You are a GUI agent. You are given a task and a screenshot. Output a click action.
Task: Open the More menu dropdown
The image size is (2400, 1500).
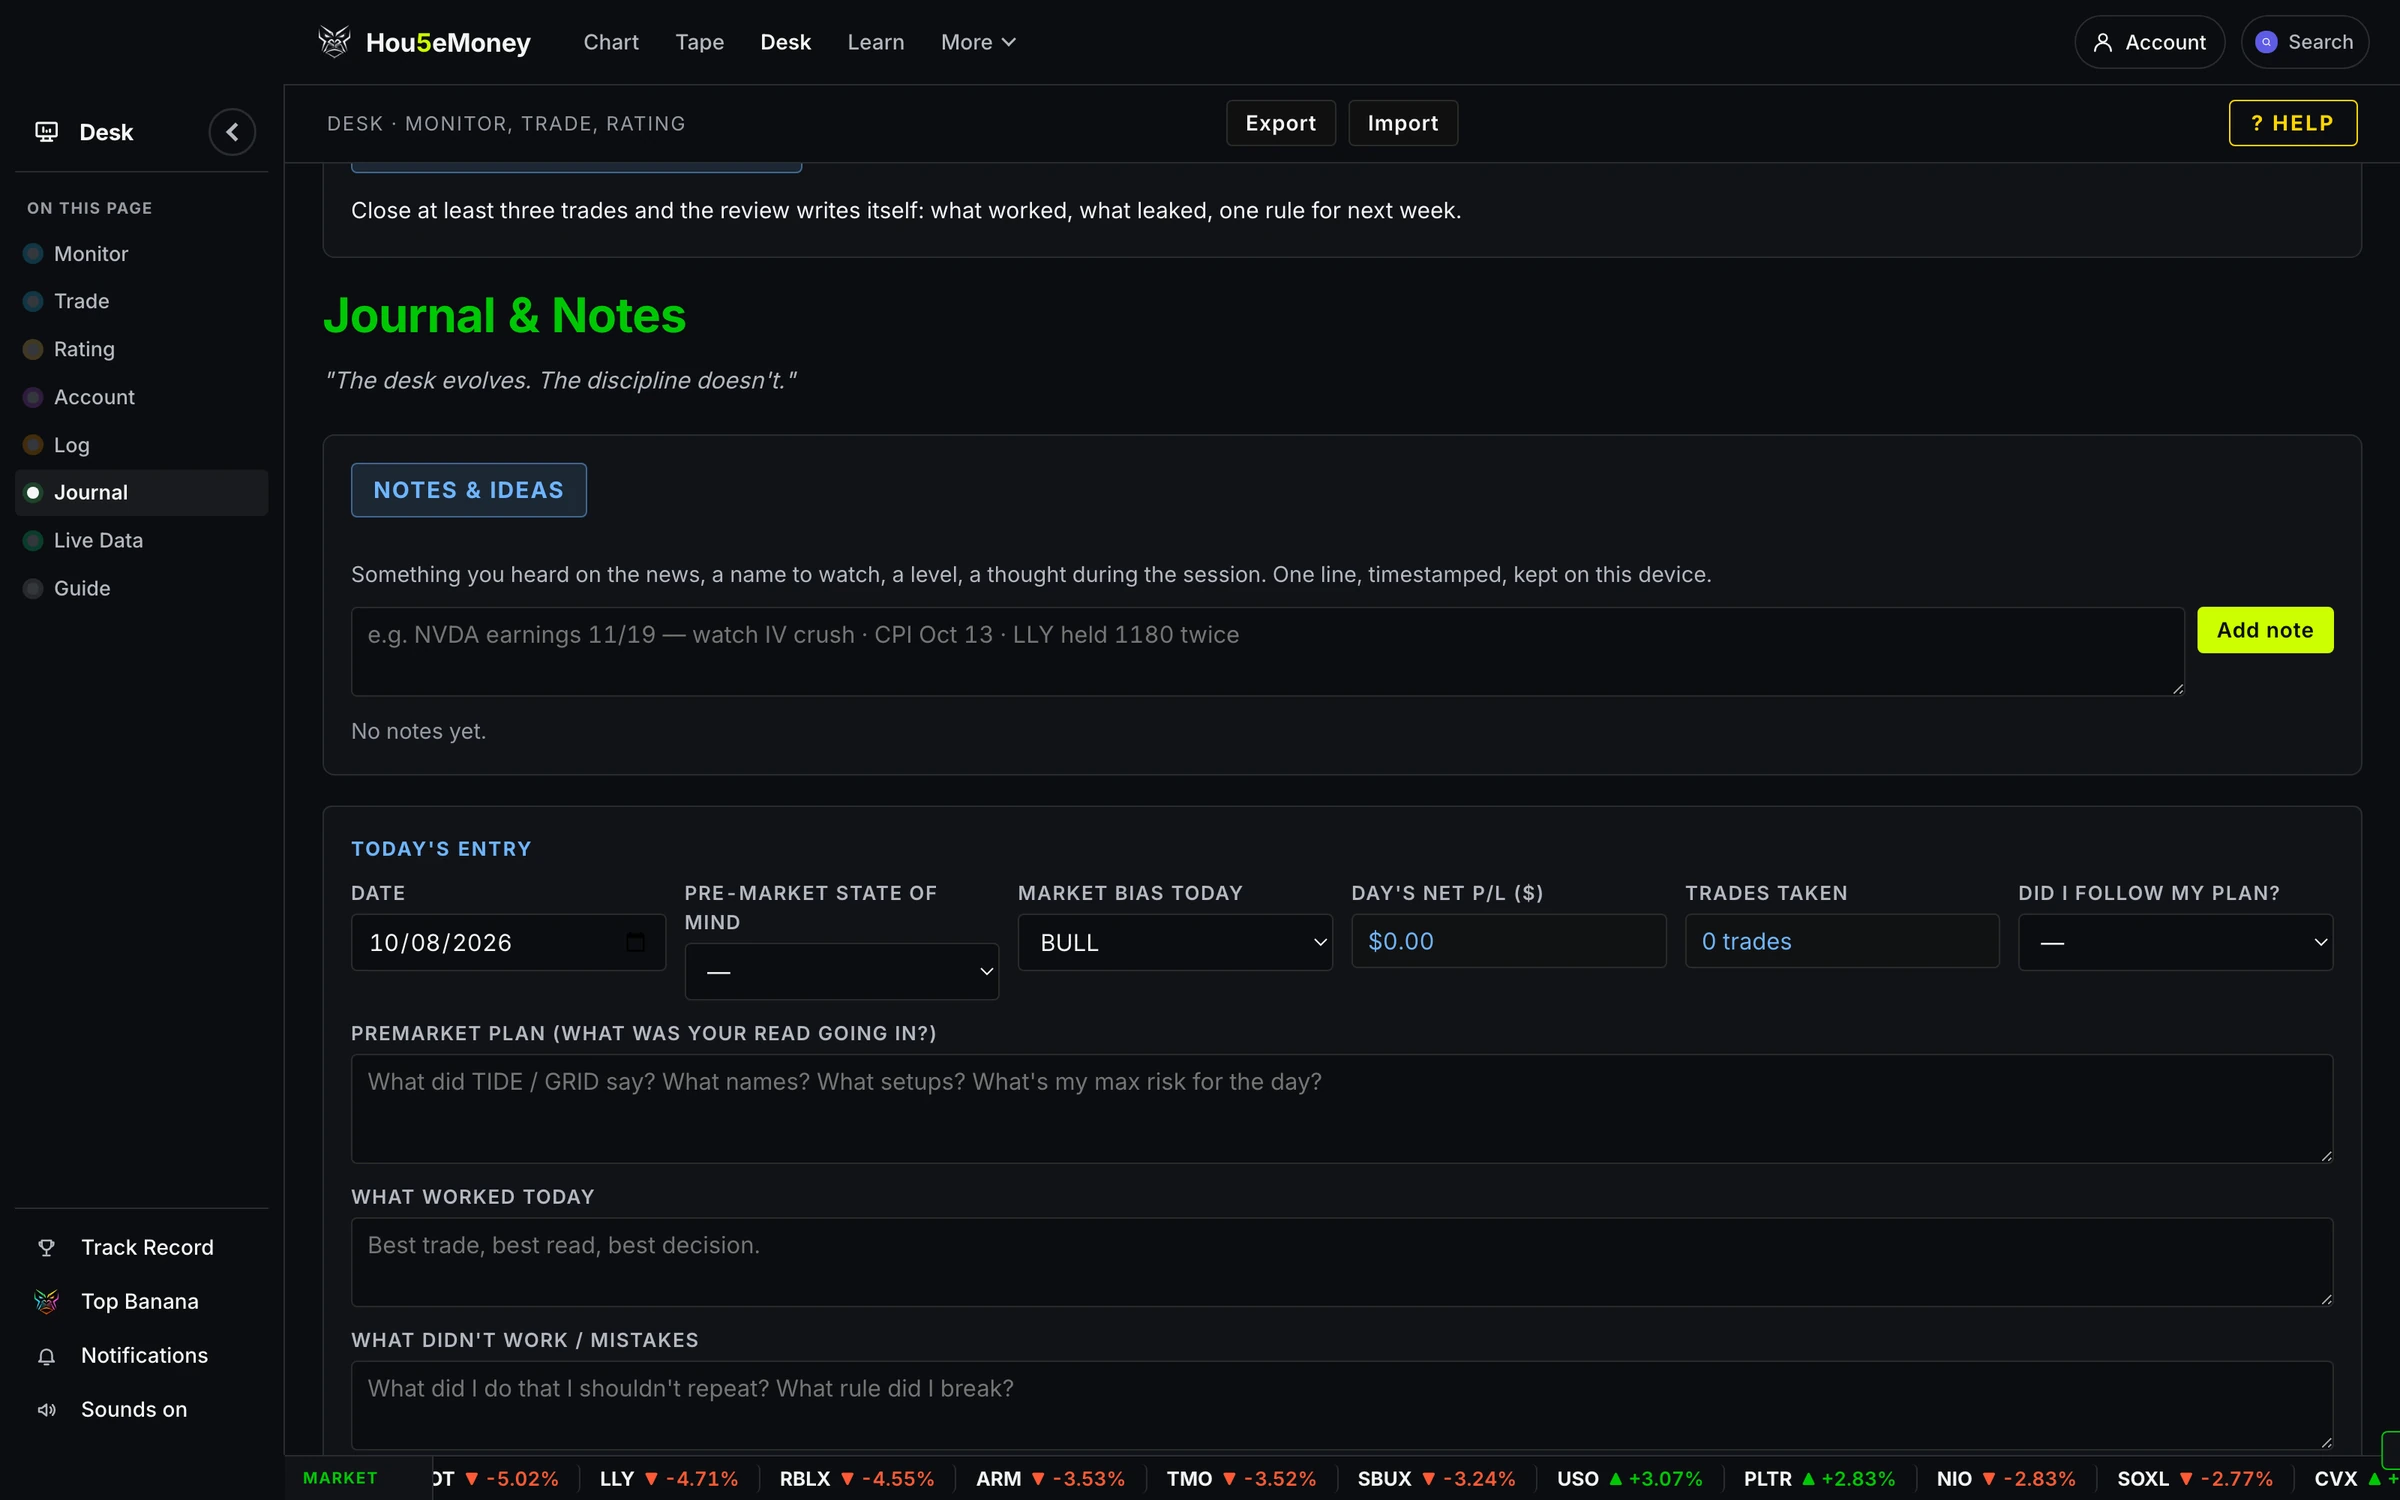click(978, 42)
